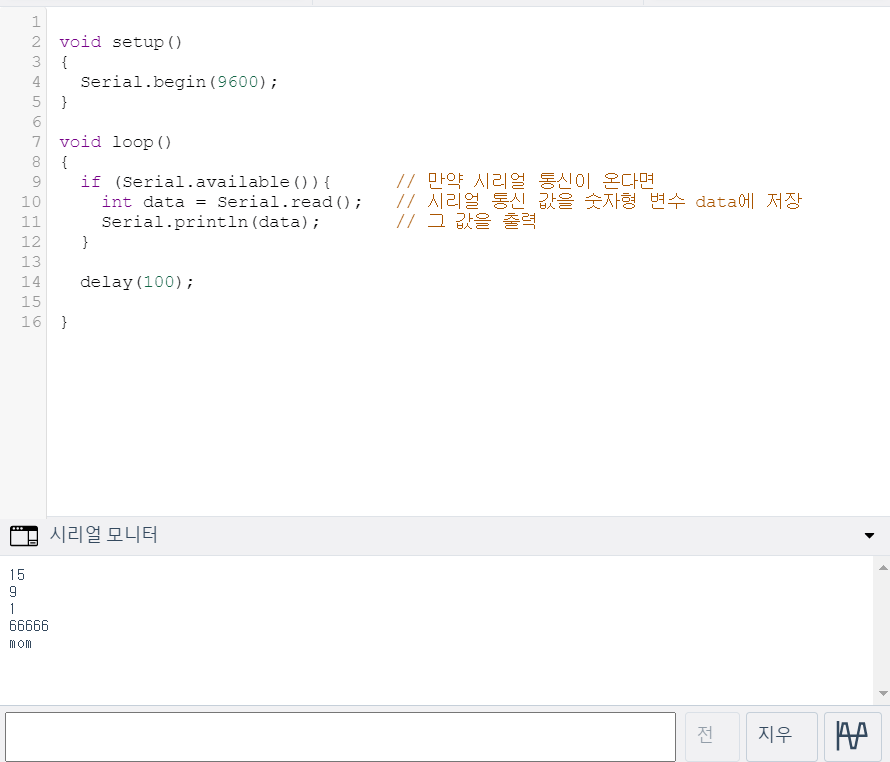The image size is (890, 762).
Task: Click the delay(100); line
Action: (137, 282)
